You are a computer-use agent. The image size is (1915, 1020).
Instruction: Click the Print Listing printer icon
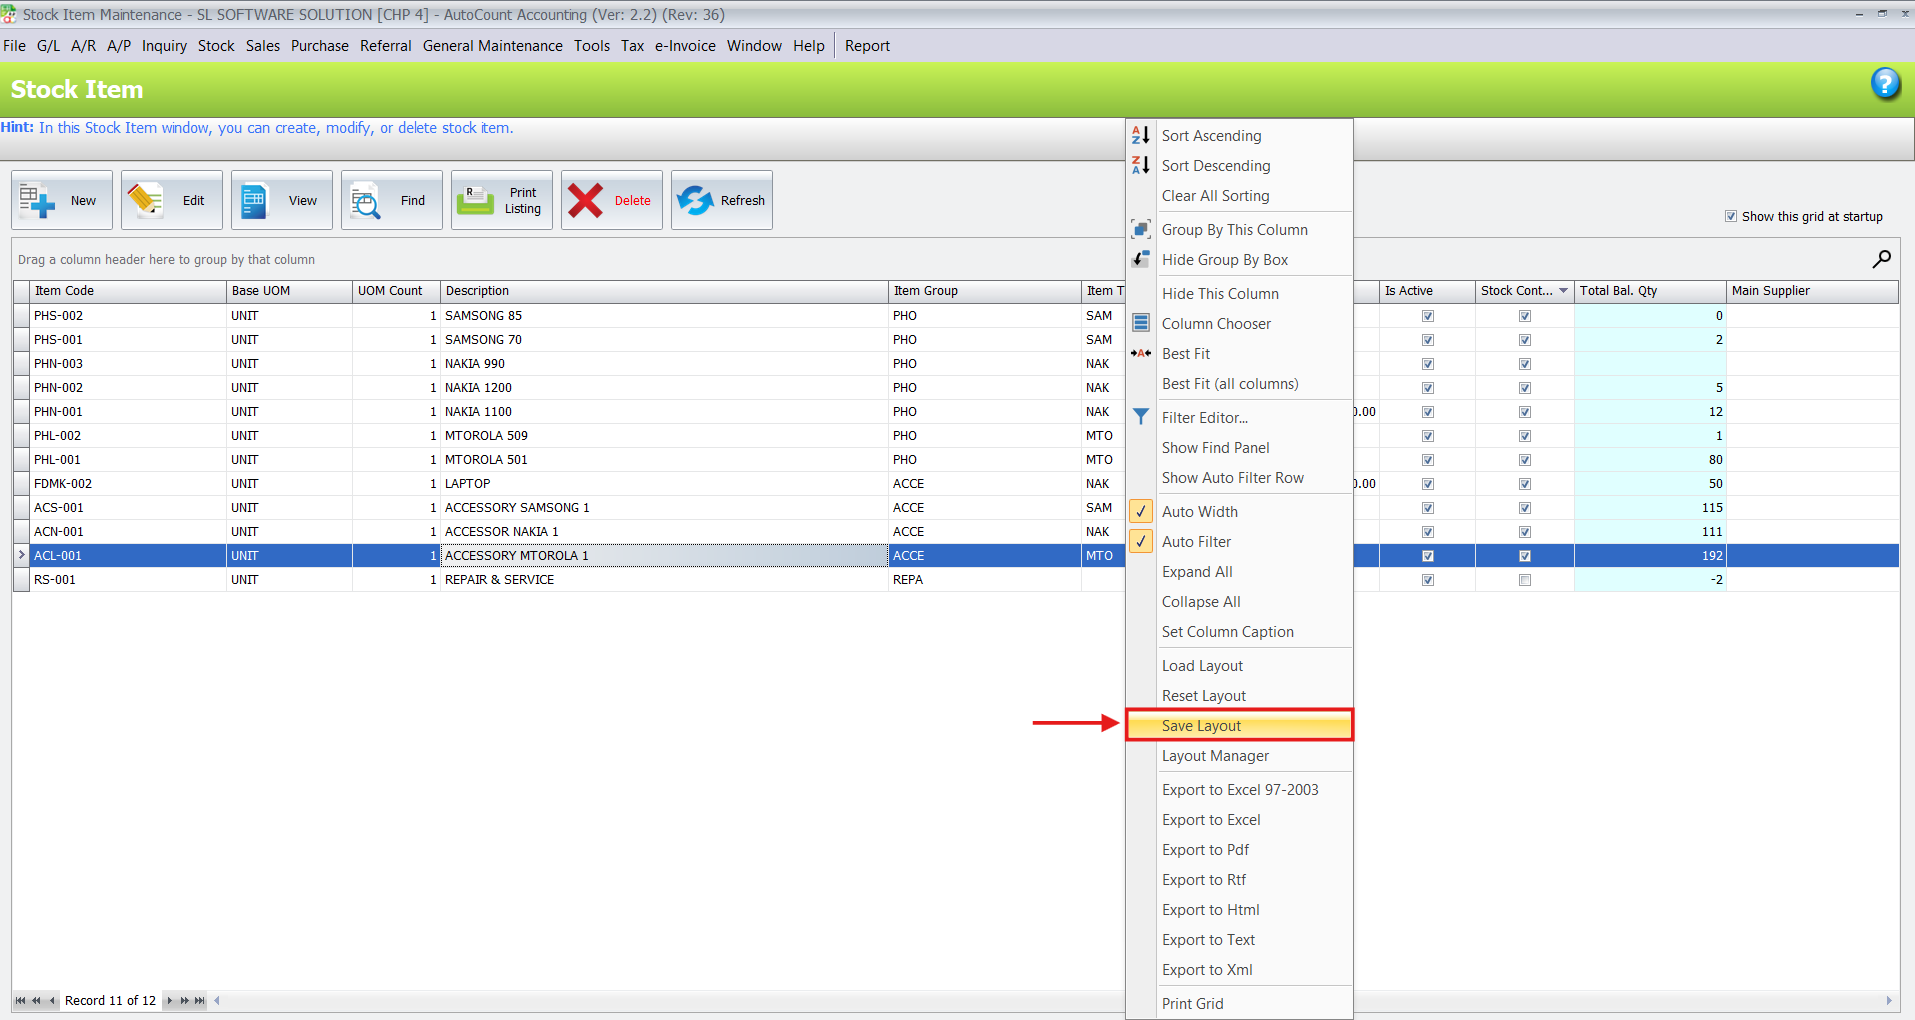click(476, 201)
